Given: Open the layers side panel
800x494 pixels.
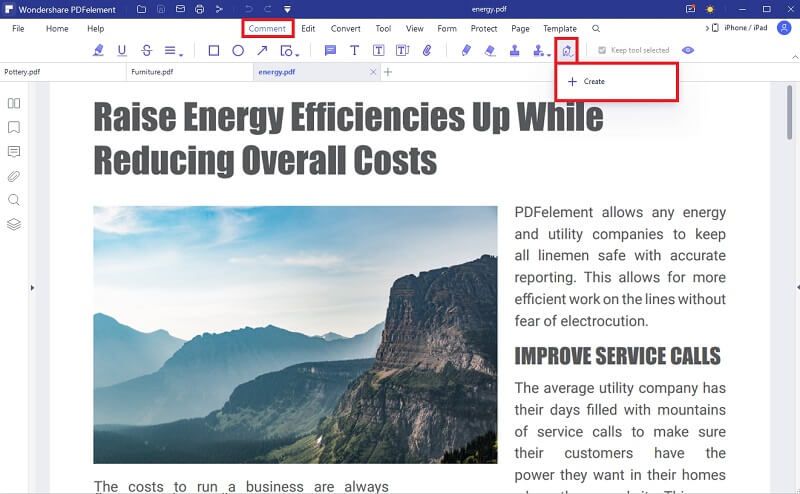Looking at the screenshot, I should tap(14, 225).
